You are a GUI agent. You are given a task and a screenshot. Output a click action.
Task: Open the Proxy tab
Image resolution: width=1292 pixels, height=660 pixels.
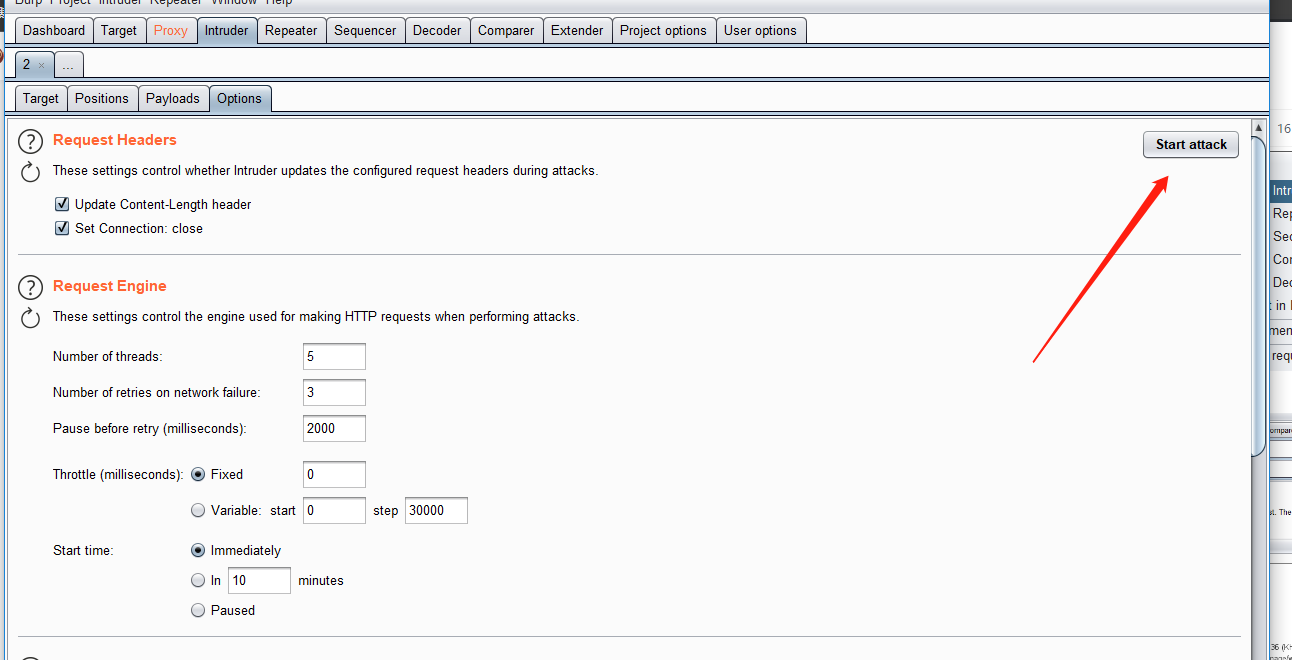click(171, 30)
